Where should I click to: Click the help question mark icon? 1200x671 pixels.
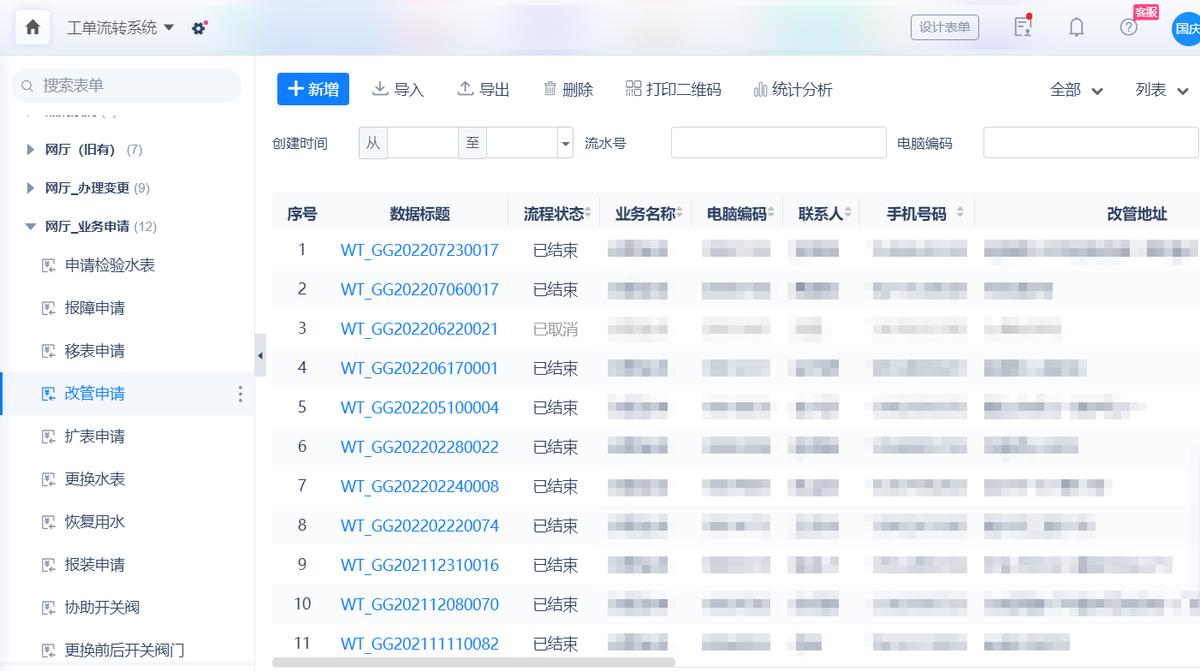coord(1128,27)
